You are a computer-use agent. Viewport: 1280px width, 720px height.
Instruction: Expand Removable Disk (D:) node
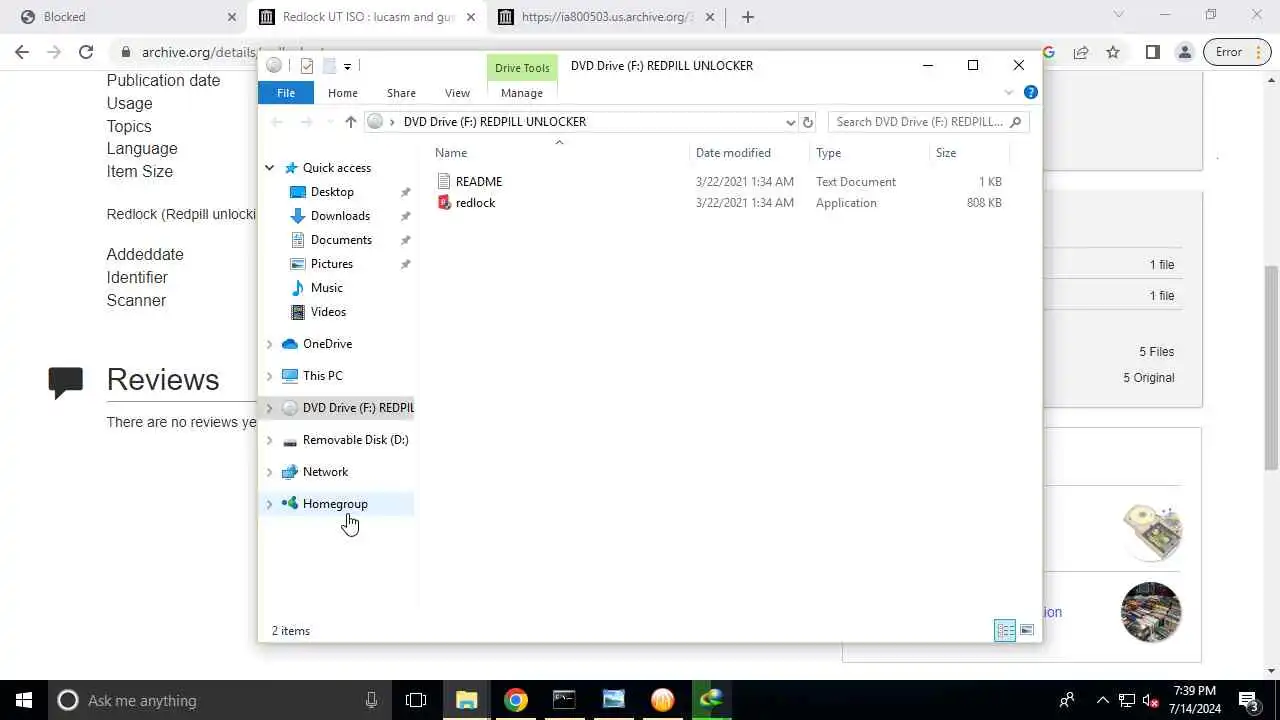click(269, 440)
